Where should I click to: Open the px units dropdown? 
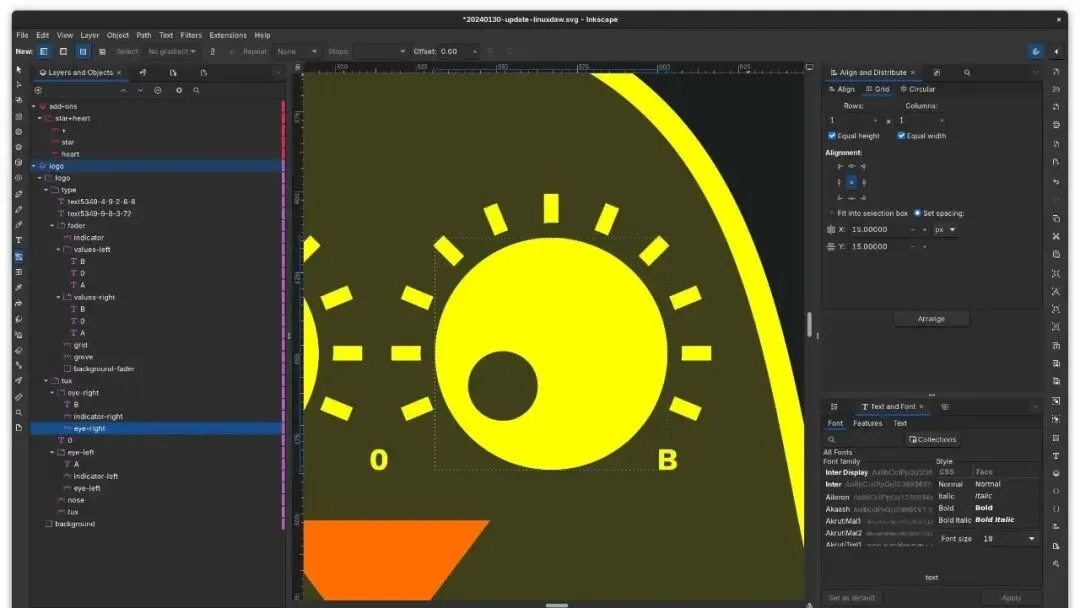point(945,229)
